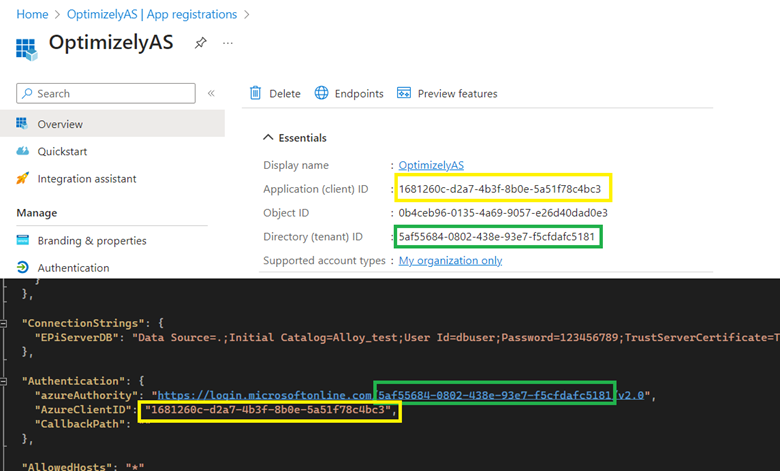Click the Integration assistant rocket icon
This screenshot has width=780, height=472.
(22, 178)
